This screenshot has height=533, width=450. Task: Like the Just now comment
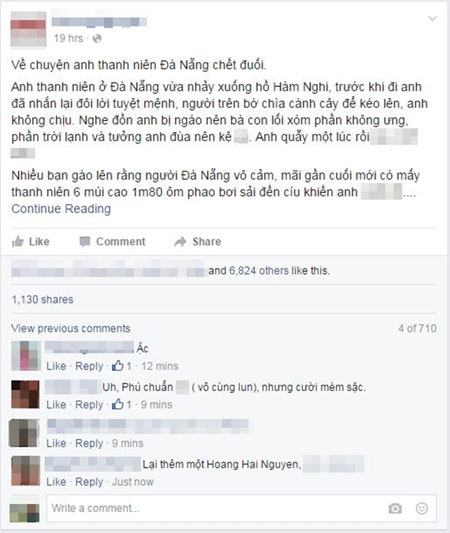click(x=56, y=482)
